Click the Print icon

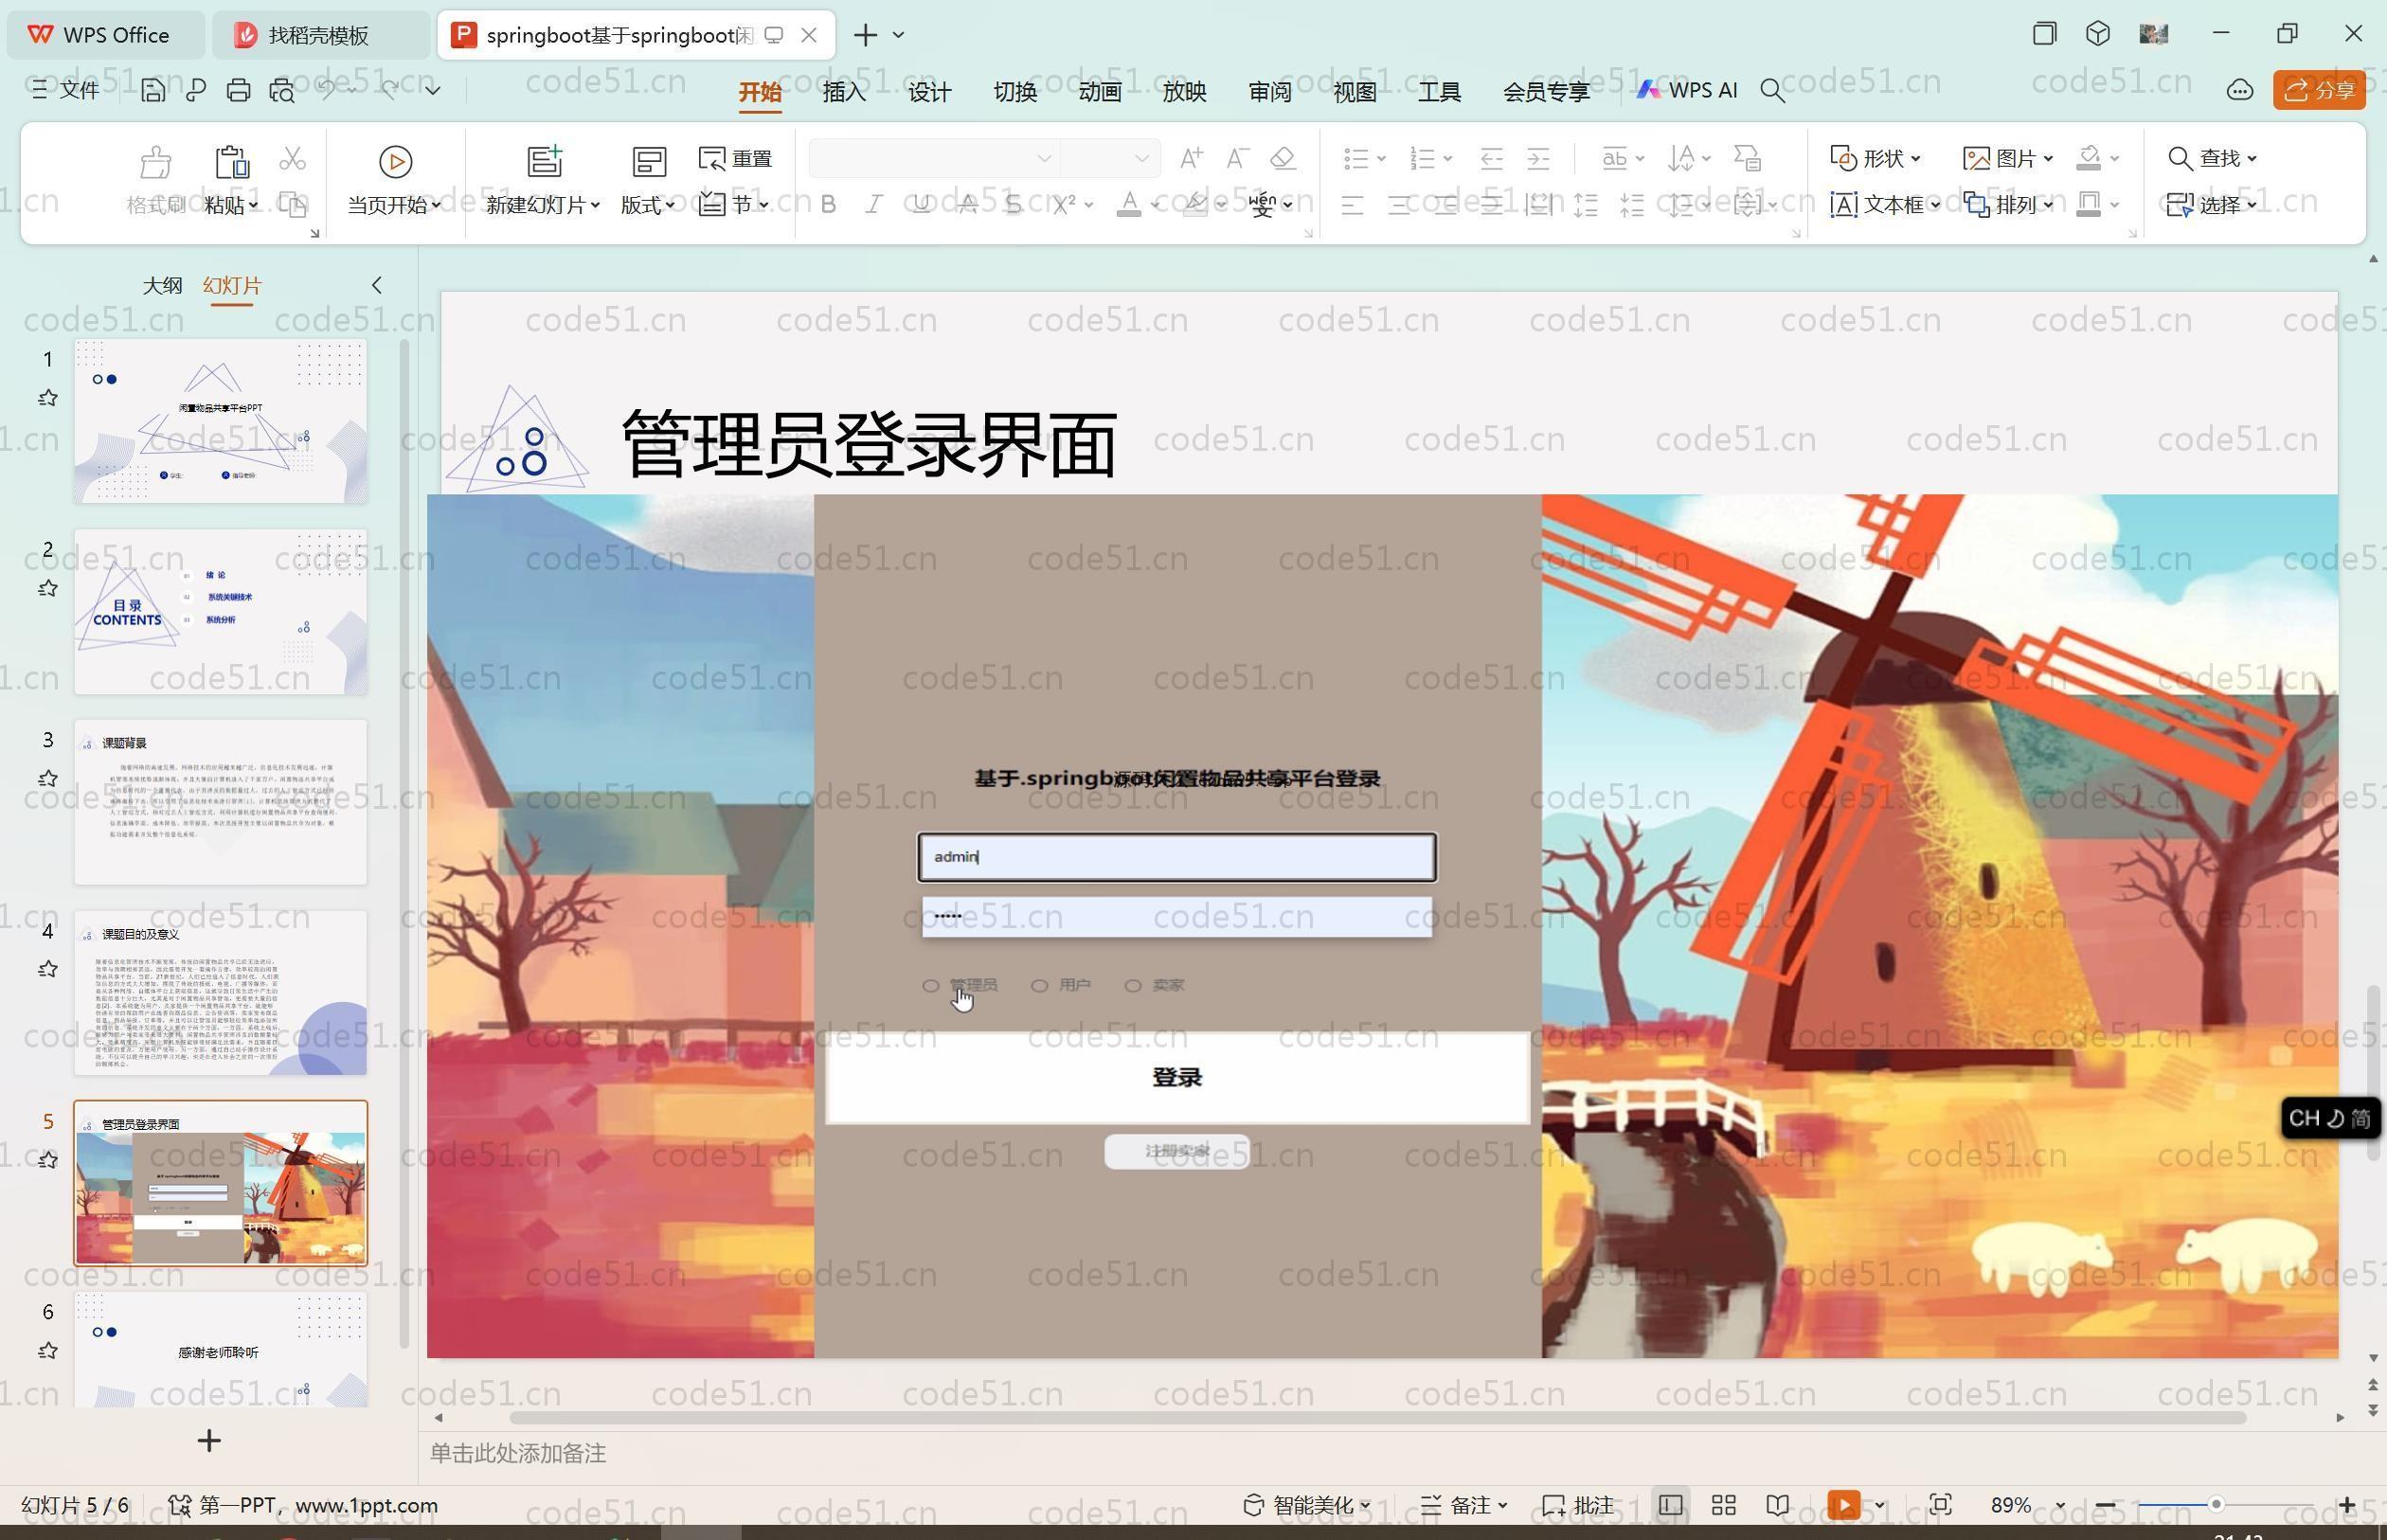[238, 91]
